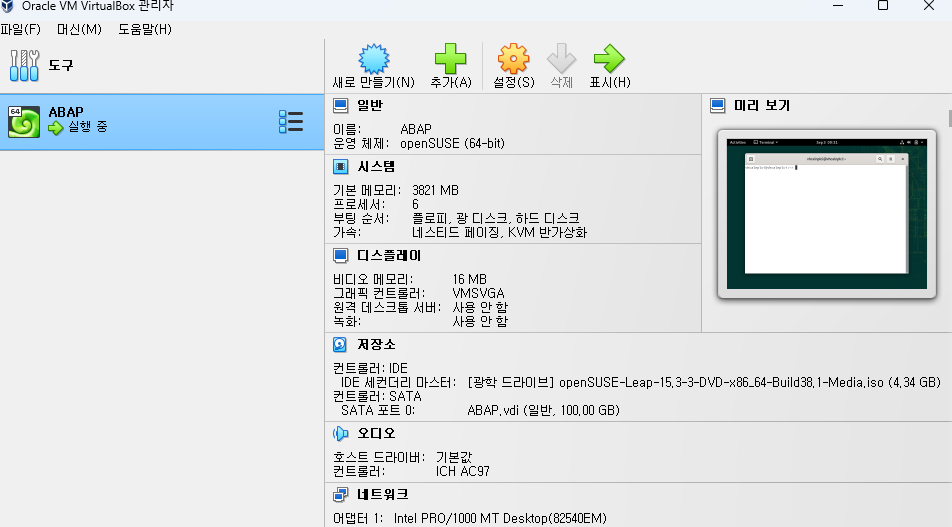Click the '16 MB' video memory value
952x527 pixels.
[x=469, y=280]
